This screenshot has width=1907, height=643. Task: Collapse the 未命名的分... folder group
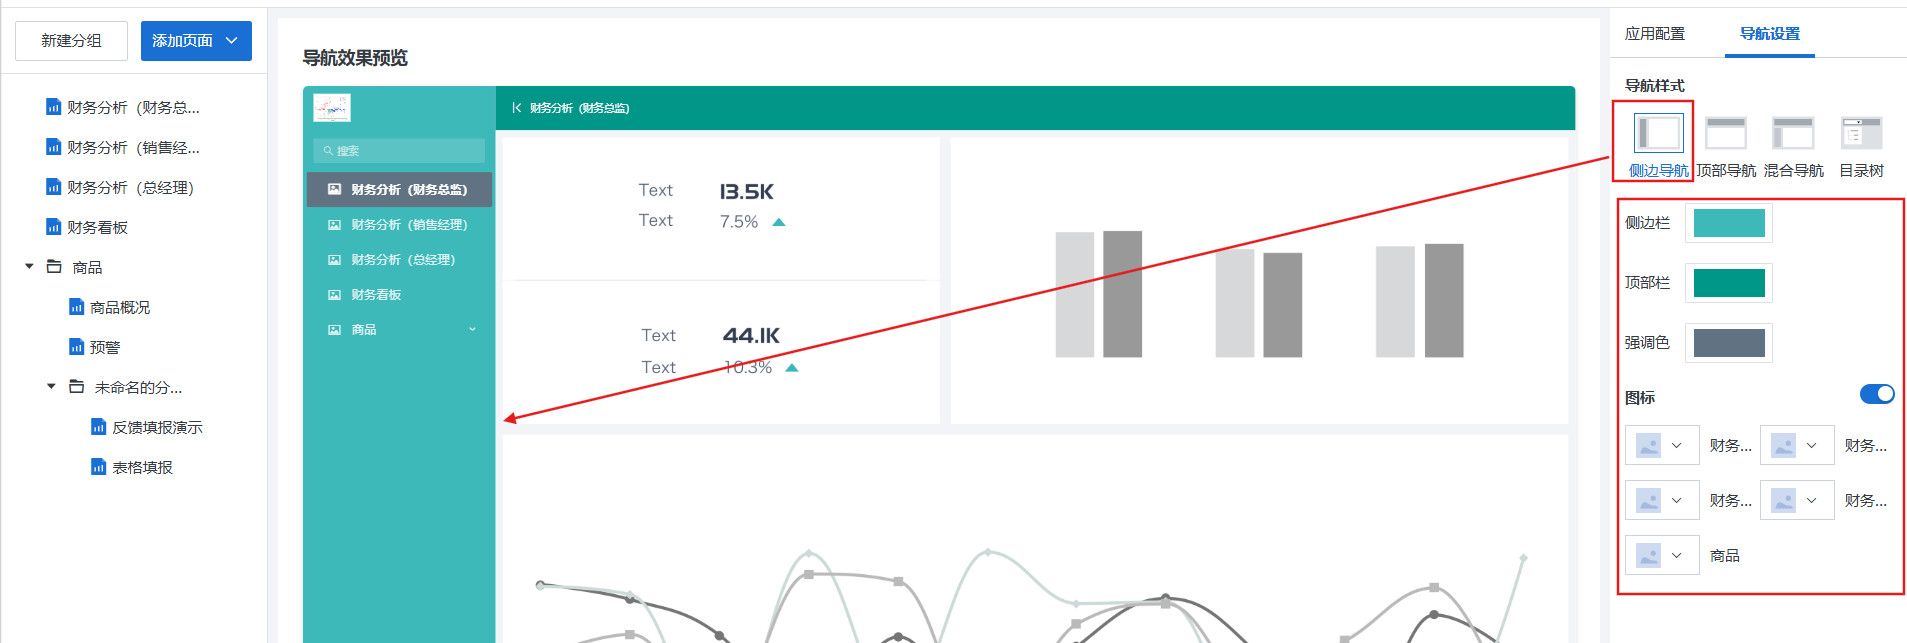pyautogui.click(x=51, y=387)
